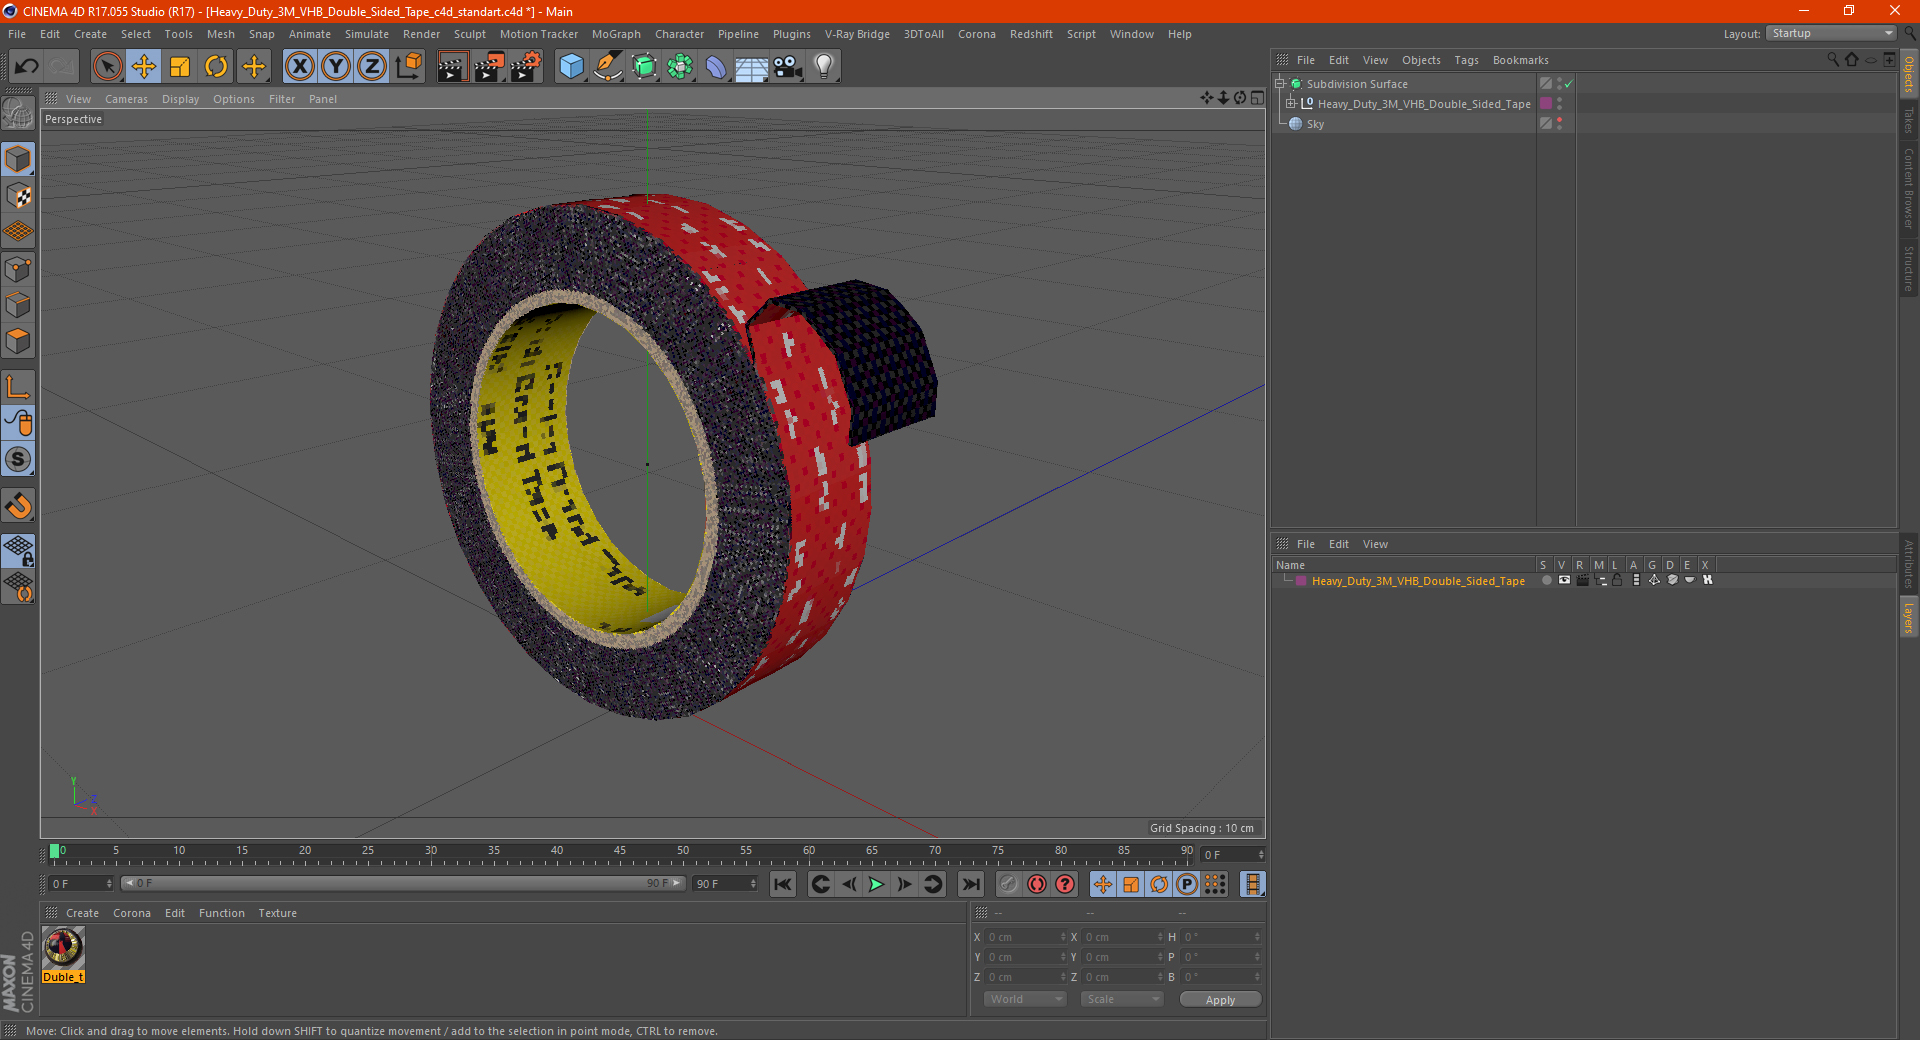1920x1040 pixels.
Task: Select Polygons mode cube icon
Action: [x=18, y=342]
